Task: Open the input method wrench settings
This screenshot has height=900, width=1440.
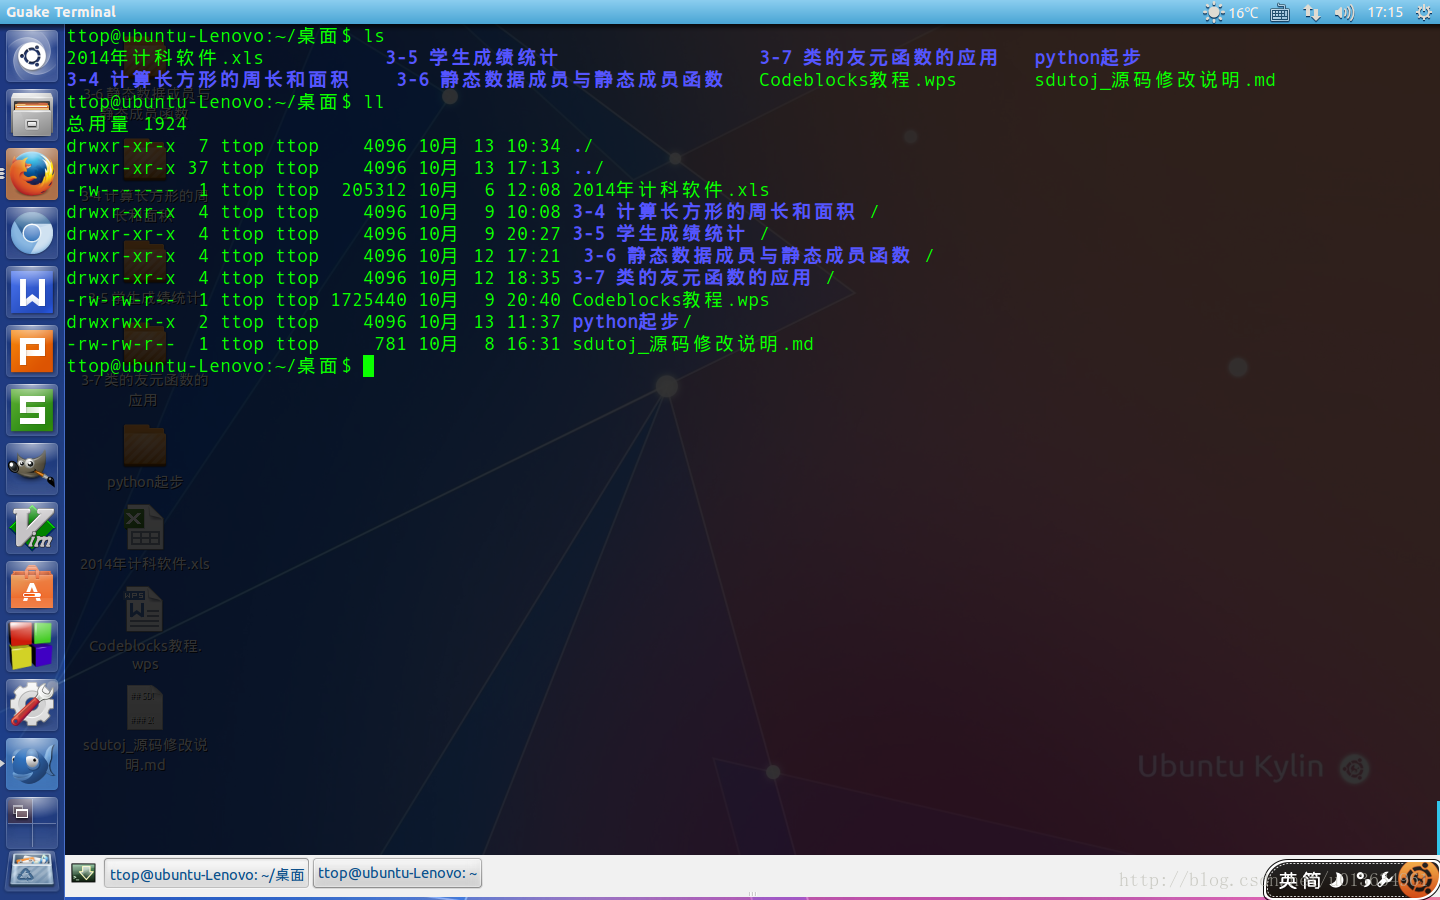Action: point(1386,880)
